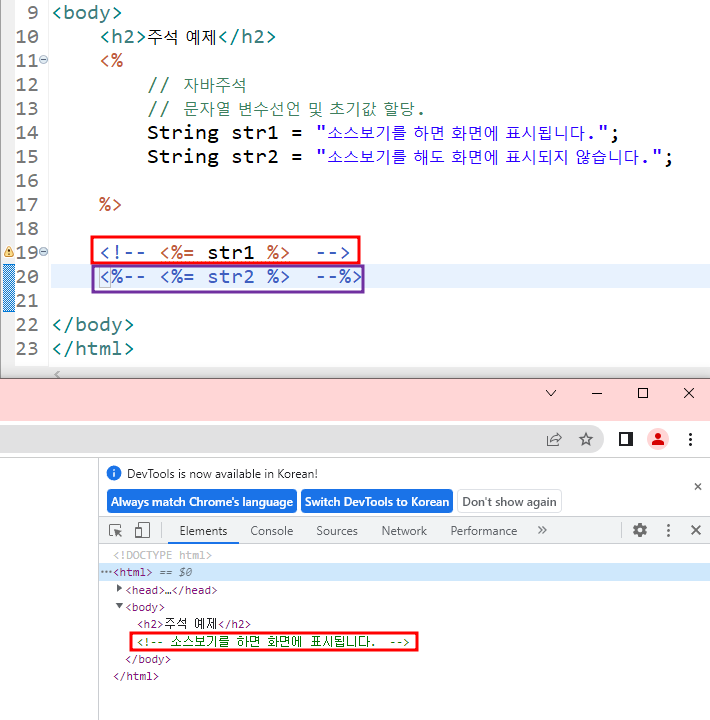Place cursor on line 15 str2 declaration

[410, 157]
